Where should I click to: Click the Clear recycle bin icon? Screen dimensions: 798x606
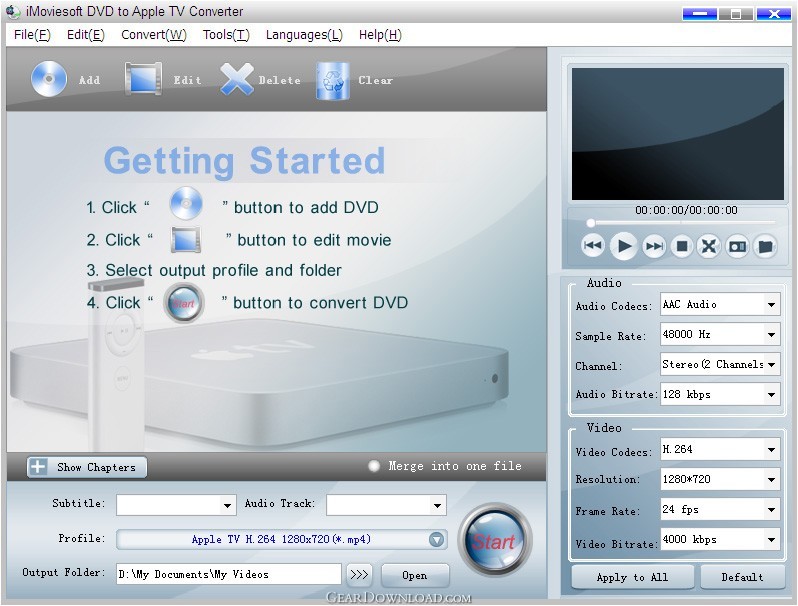[x=333, y=80]
